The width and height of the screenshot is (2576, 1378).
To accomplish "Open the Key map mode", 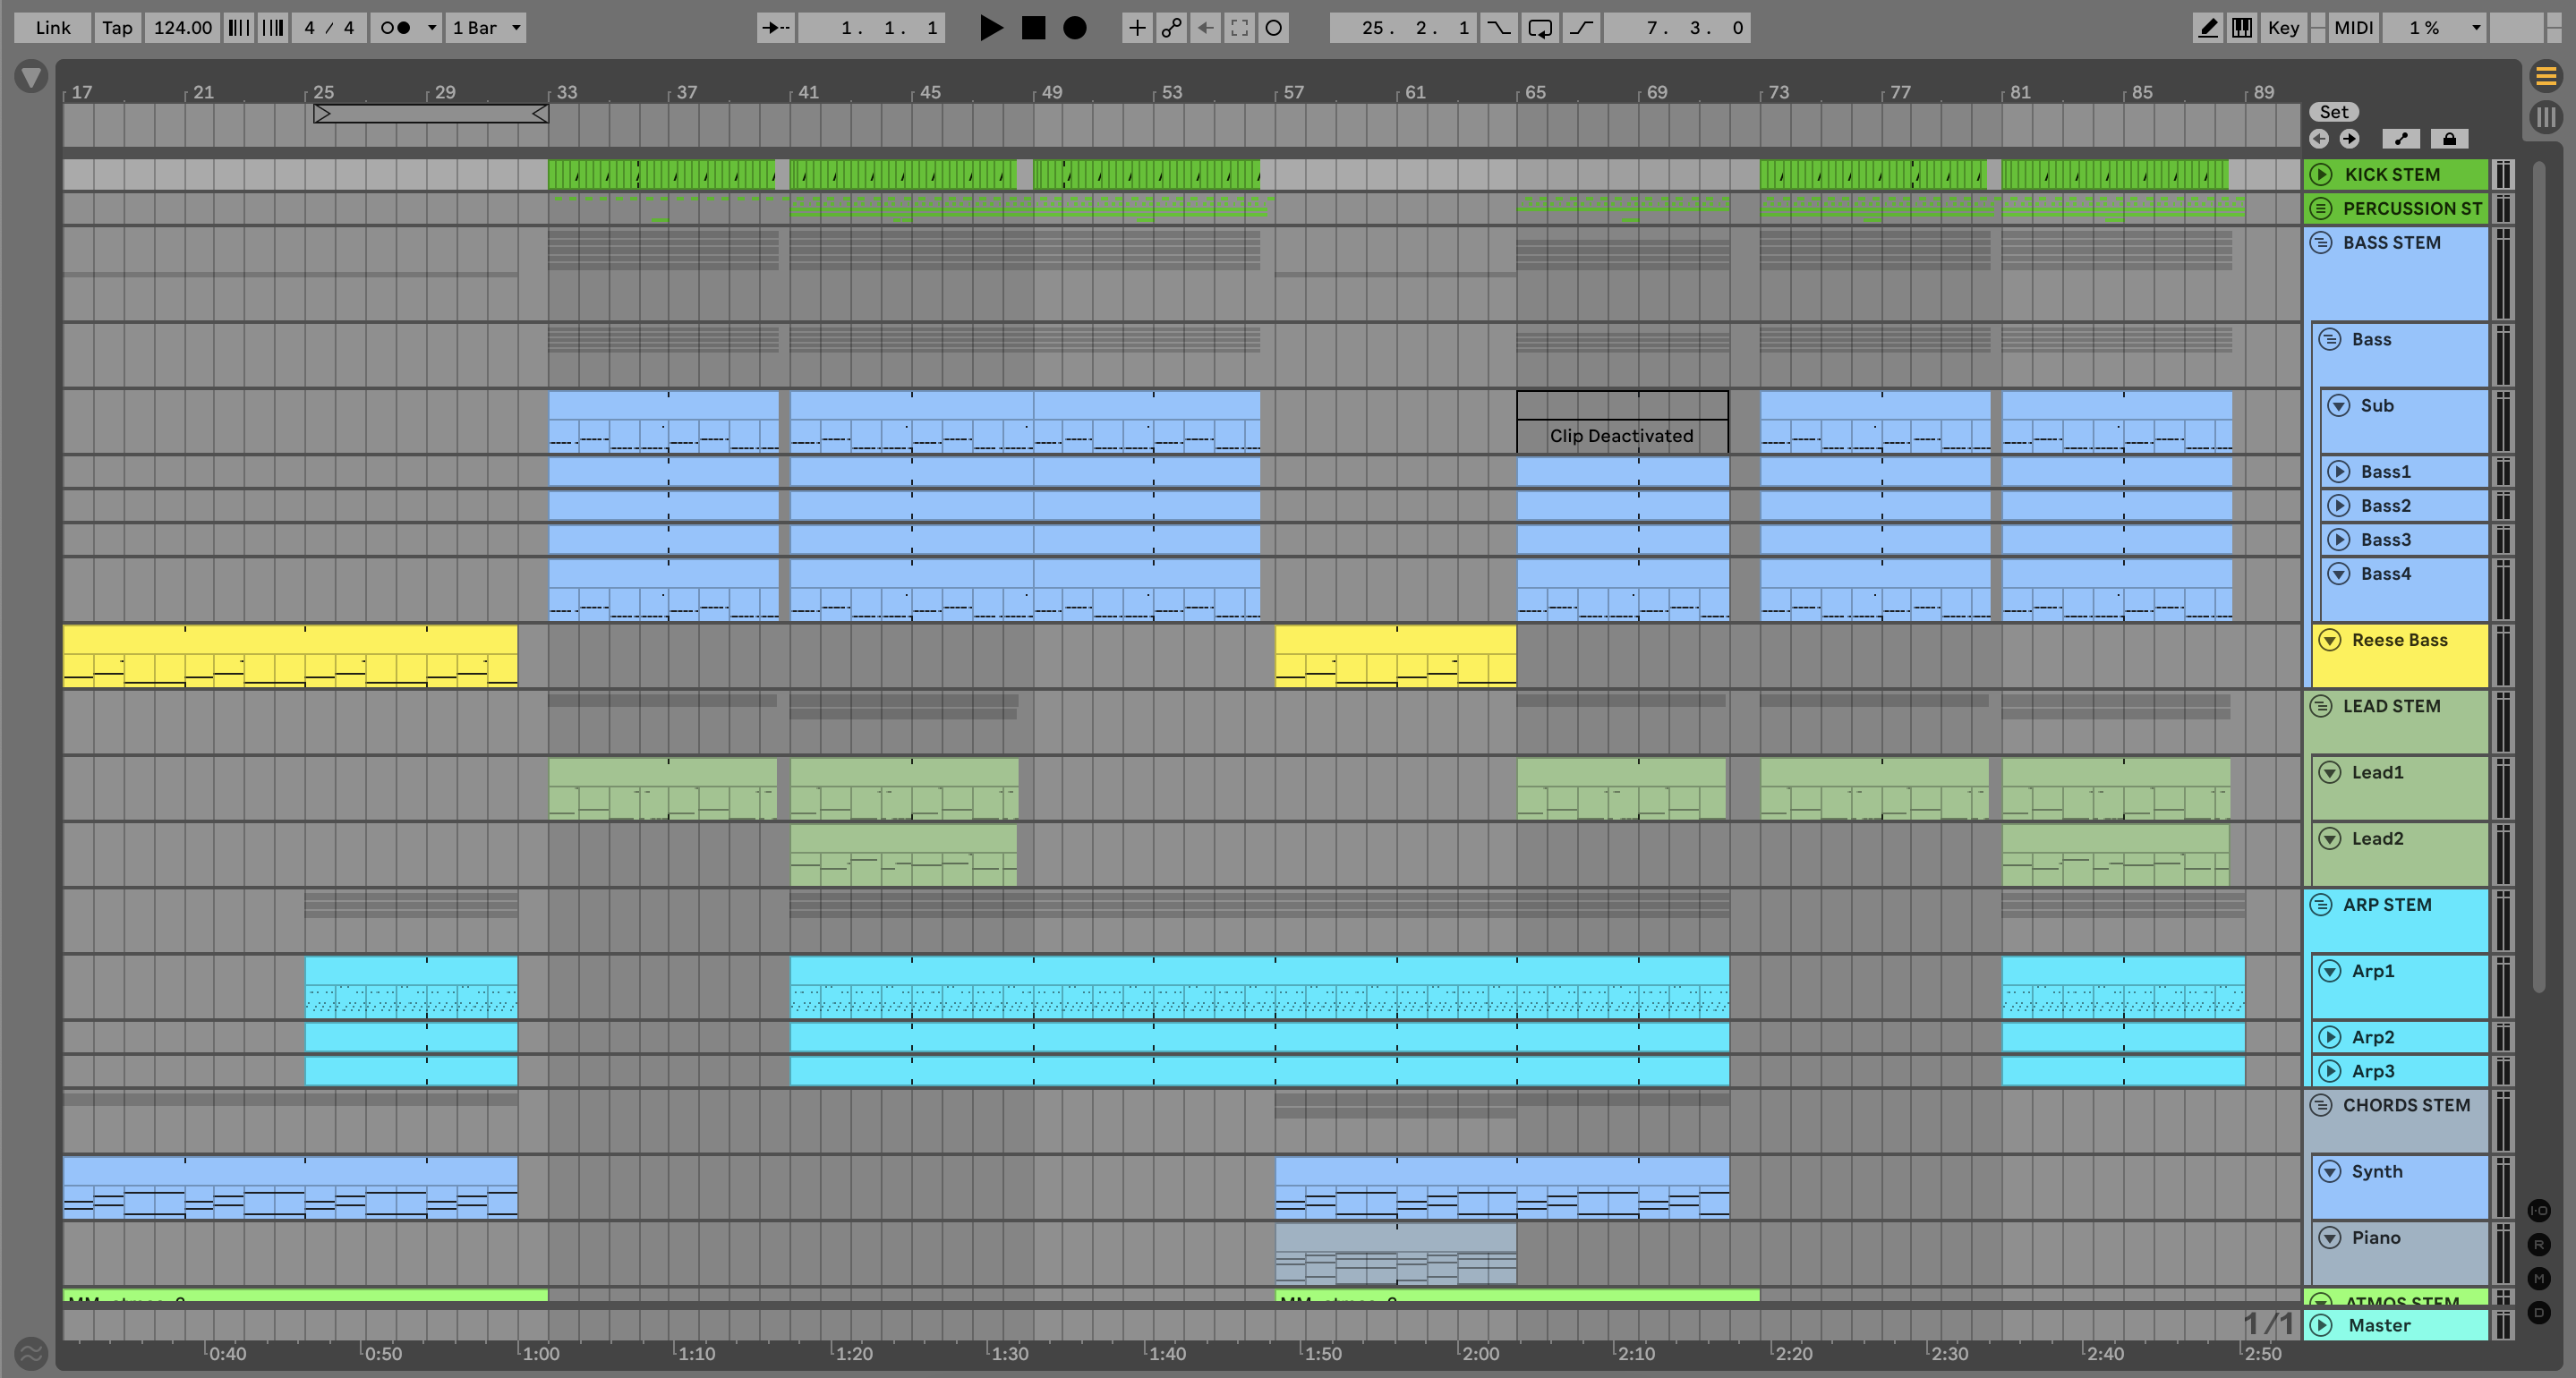I will 2283,28.
